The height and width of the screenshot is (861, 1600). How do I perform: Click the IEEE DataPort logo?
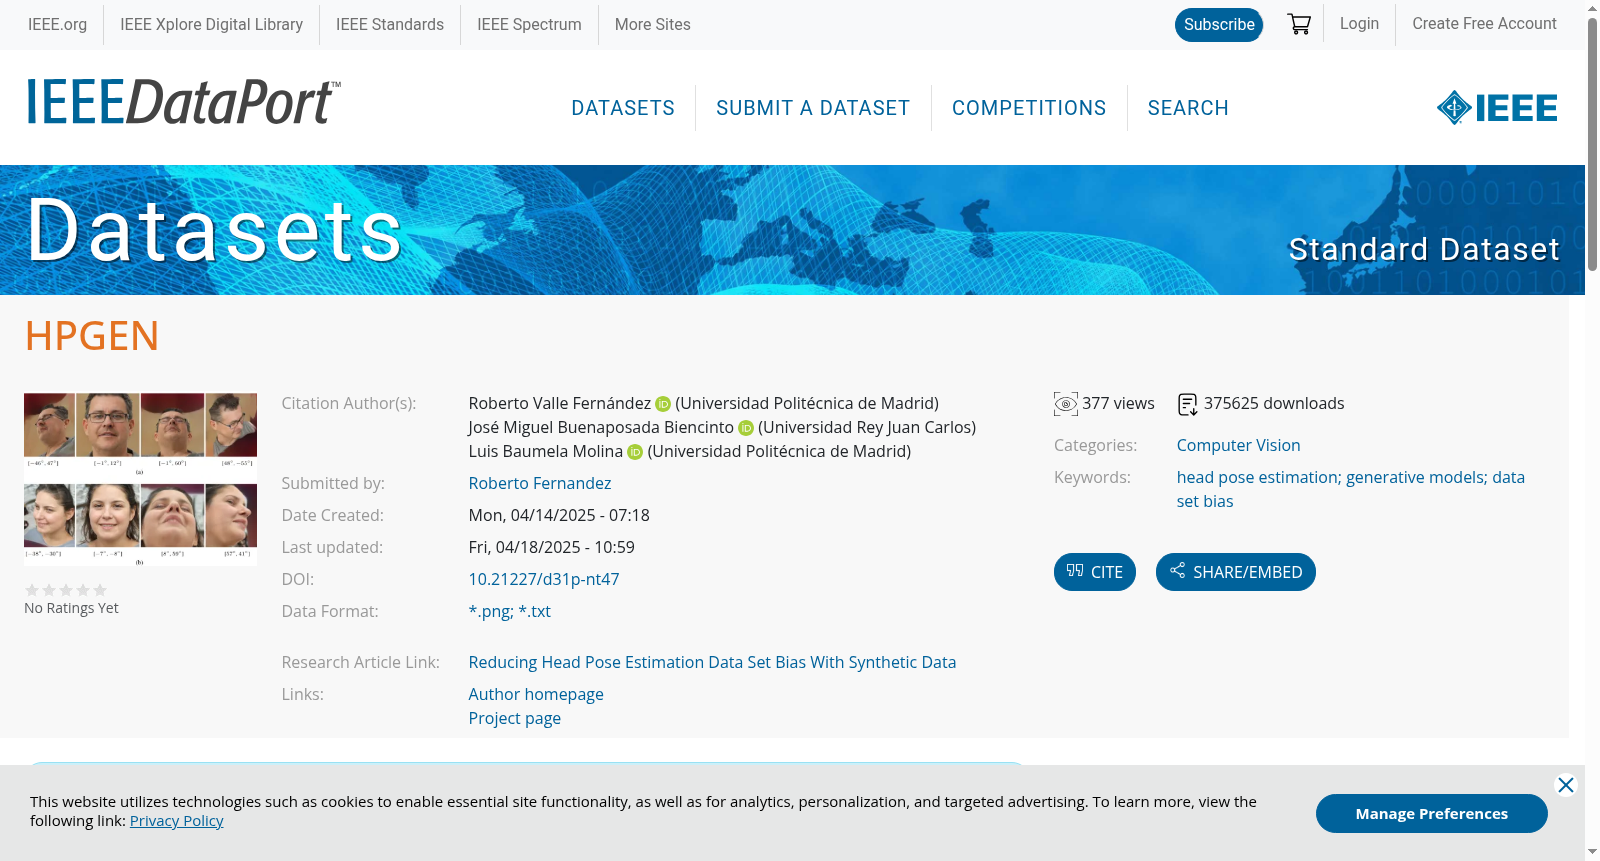coord(183,102)
